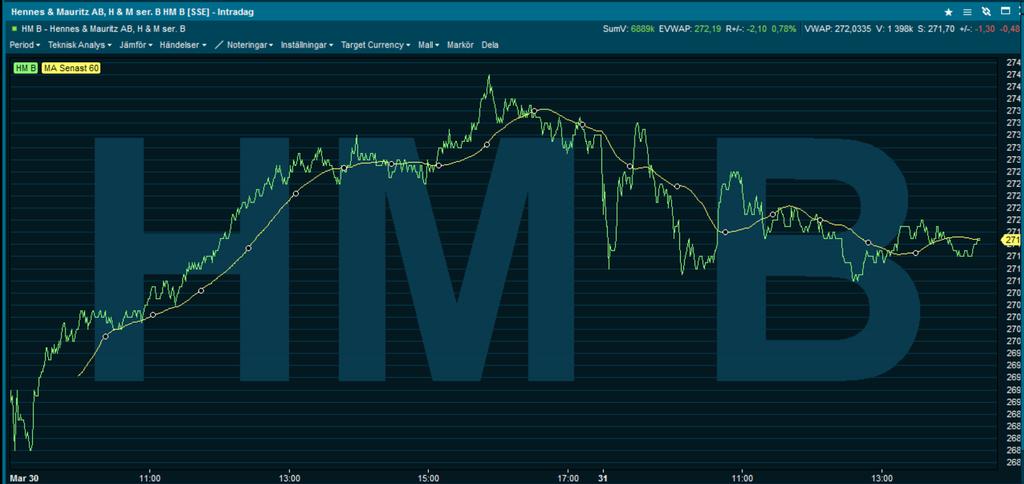This screenshot has height=484, width=1024.
Task: Click the 15:00 time axis label
Action: point(428,477)
